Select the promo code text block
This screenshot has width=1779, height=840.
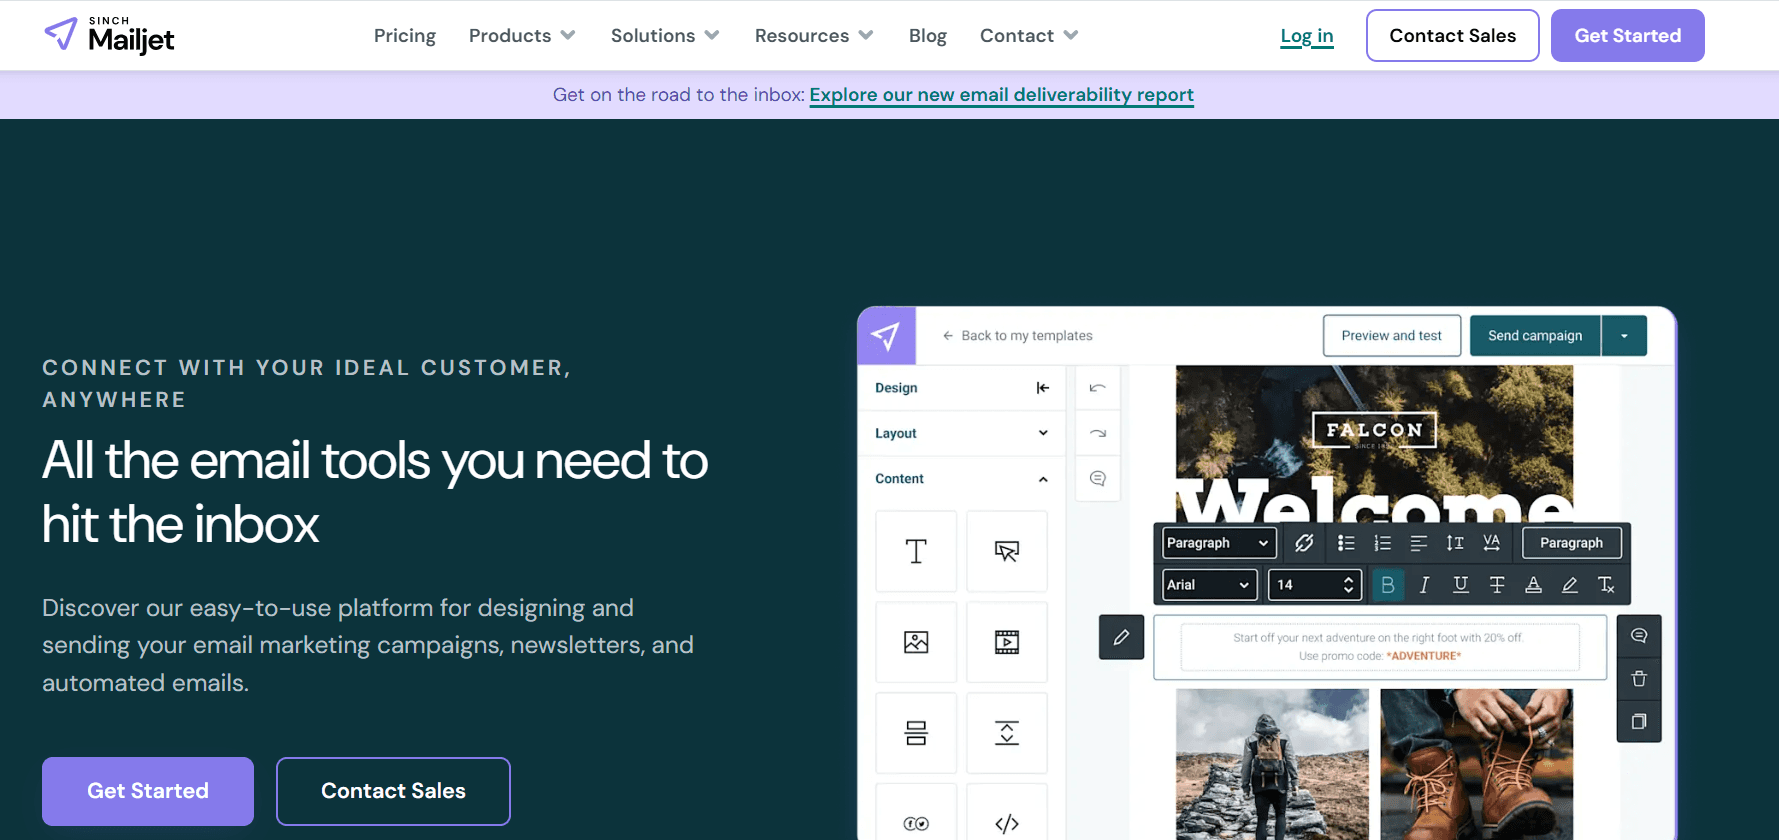(x=1380, y=647)
